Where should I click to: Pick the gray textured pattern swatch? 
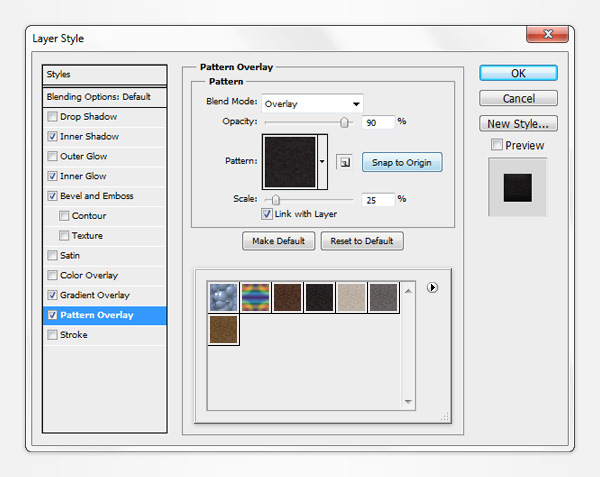[384, 297]
